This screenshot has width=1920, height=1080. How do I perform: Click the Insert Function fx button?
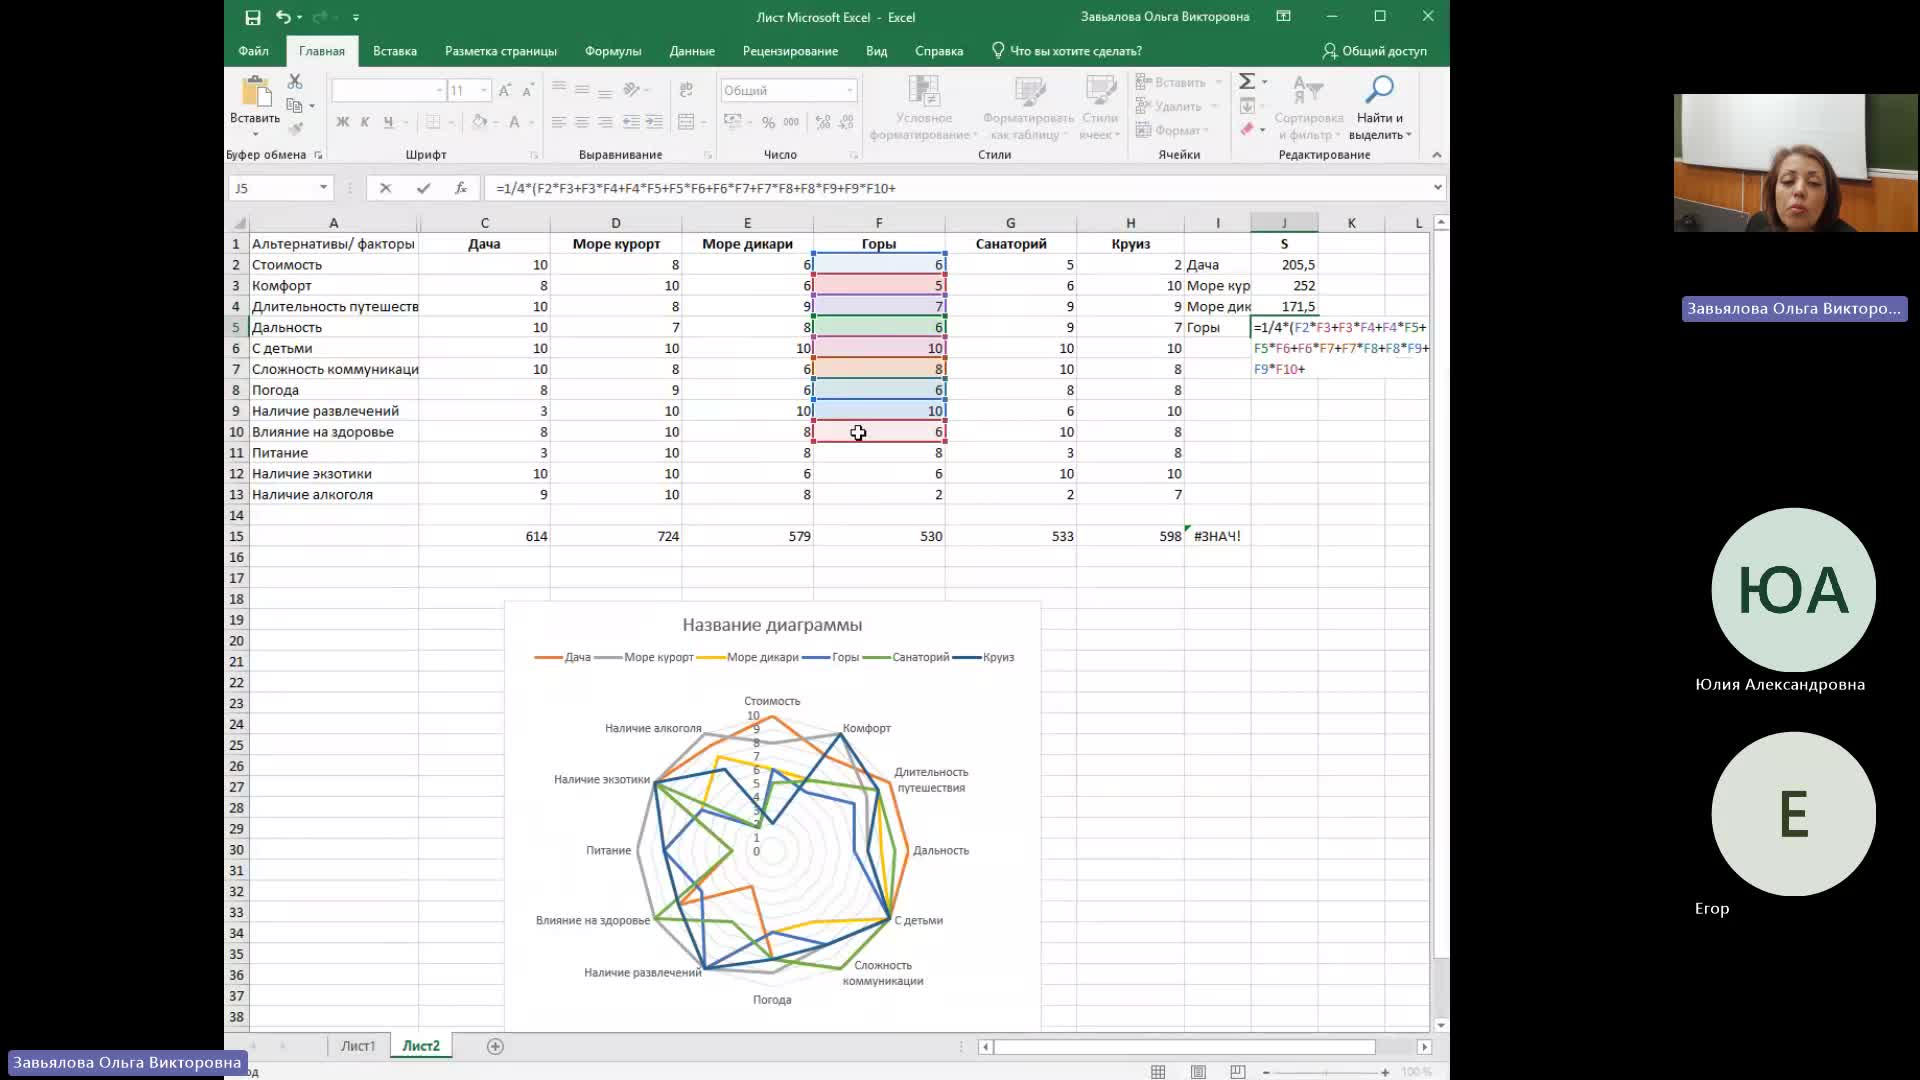tap(460, 187)
